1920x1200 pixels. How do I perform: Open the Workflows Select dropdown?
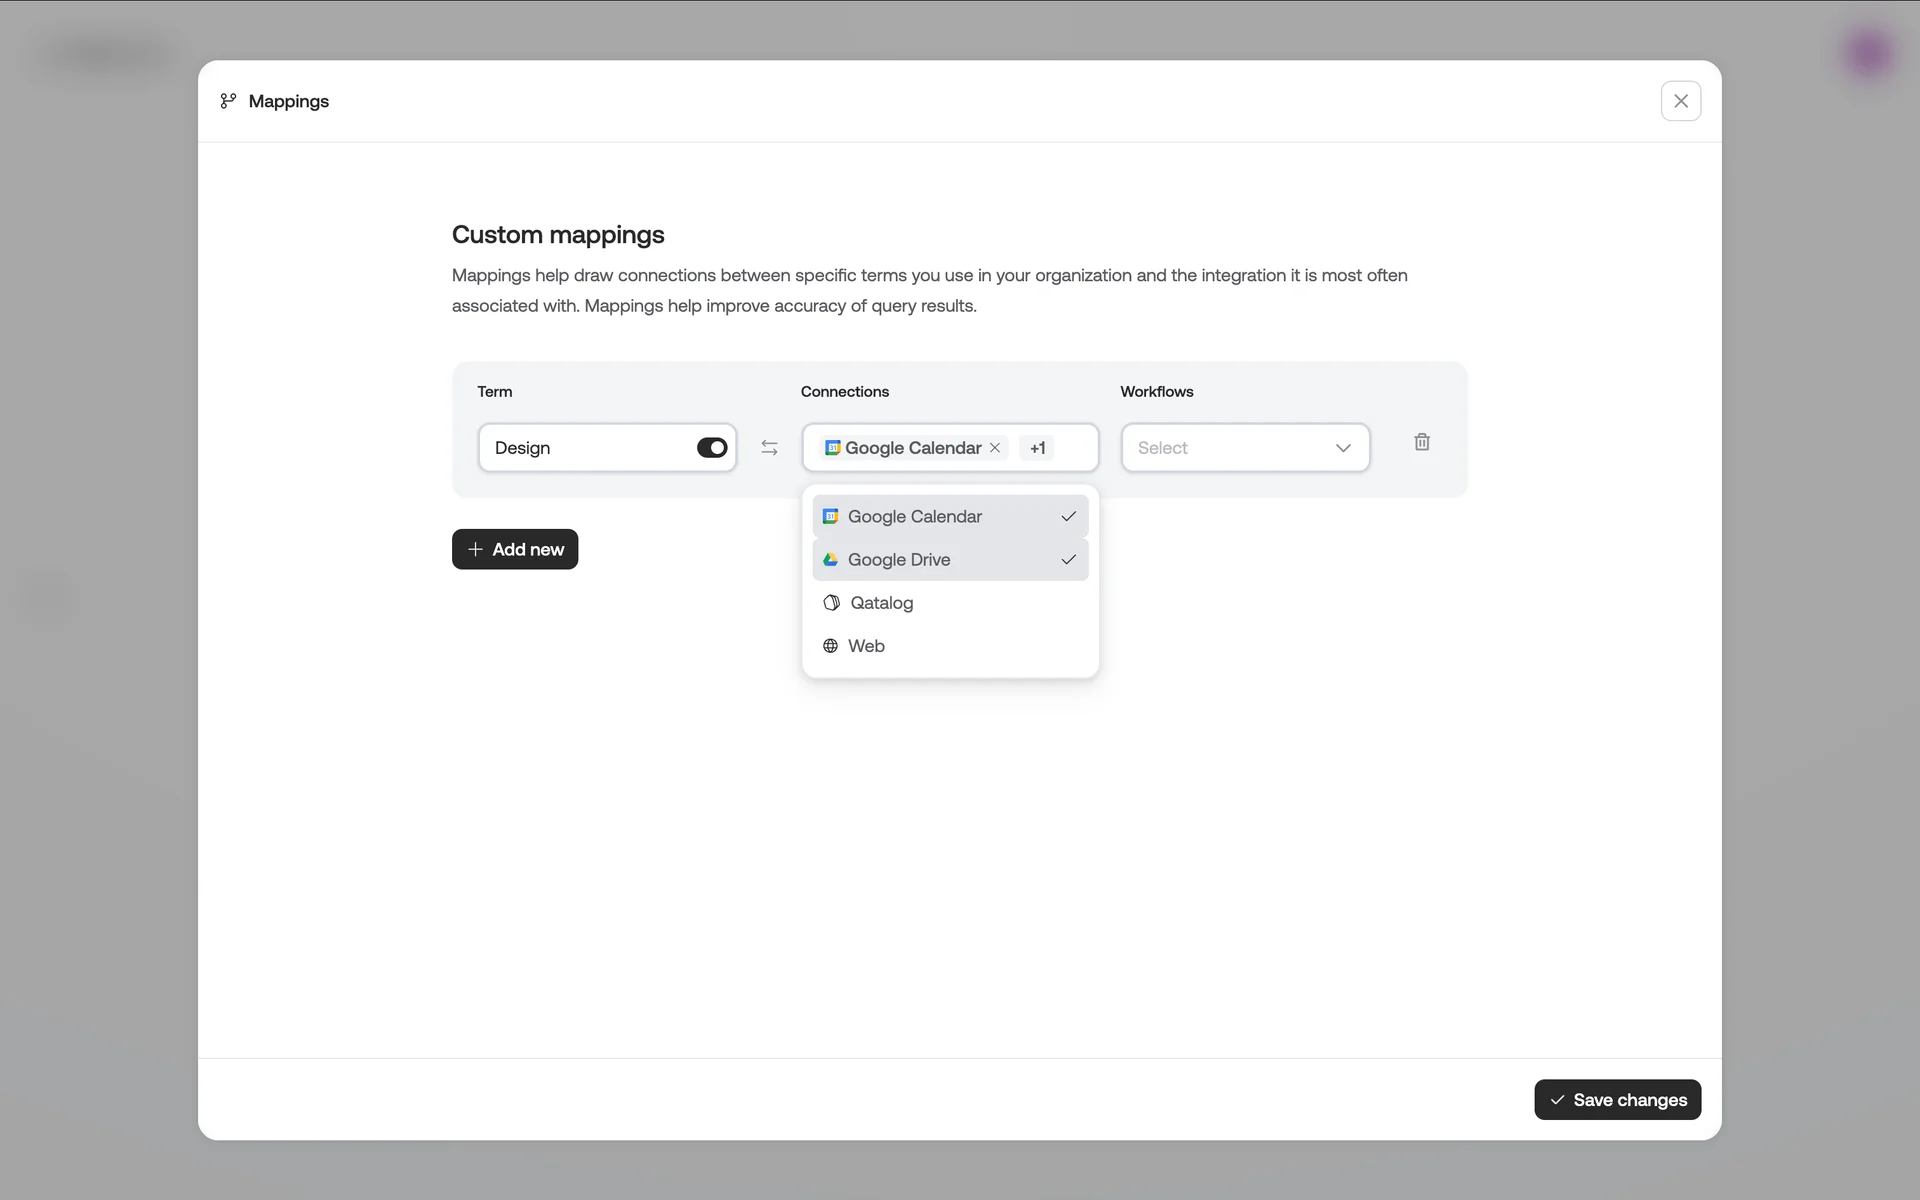[x=1230, y=448]
